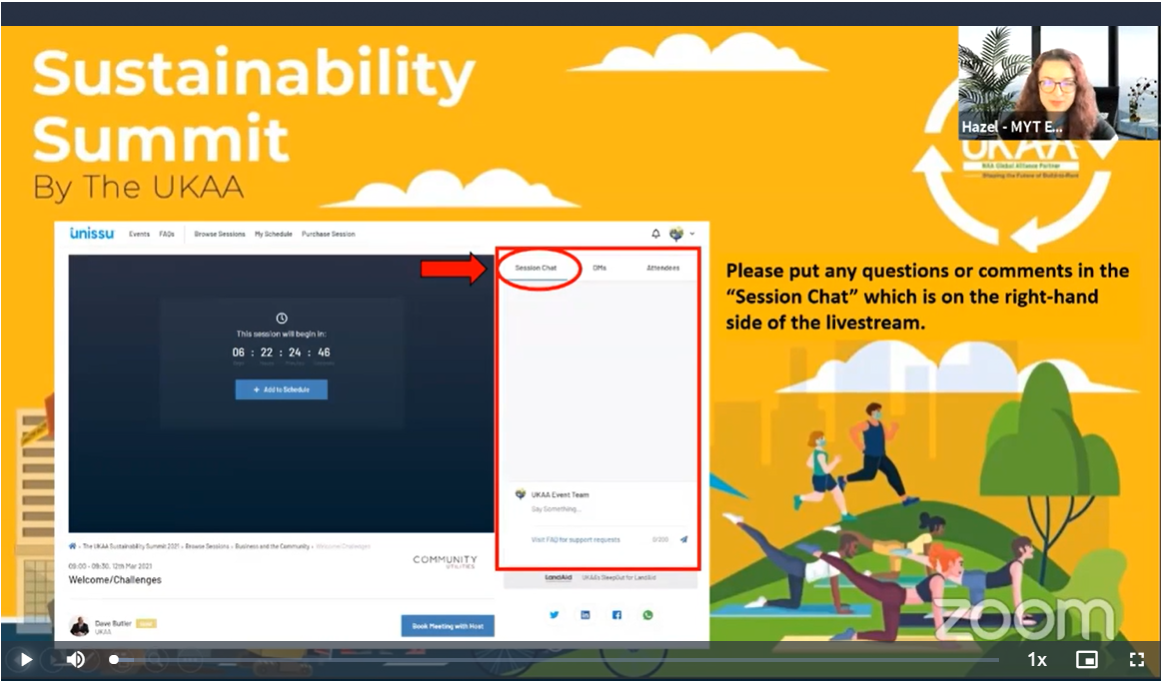1161x681 pixels.
Task: Open the 1x playback speed menu
Action: pyautogui.click(x=1037, y=660)
